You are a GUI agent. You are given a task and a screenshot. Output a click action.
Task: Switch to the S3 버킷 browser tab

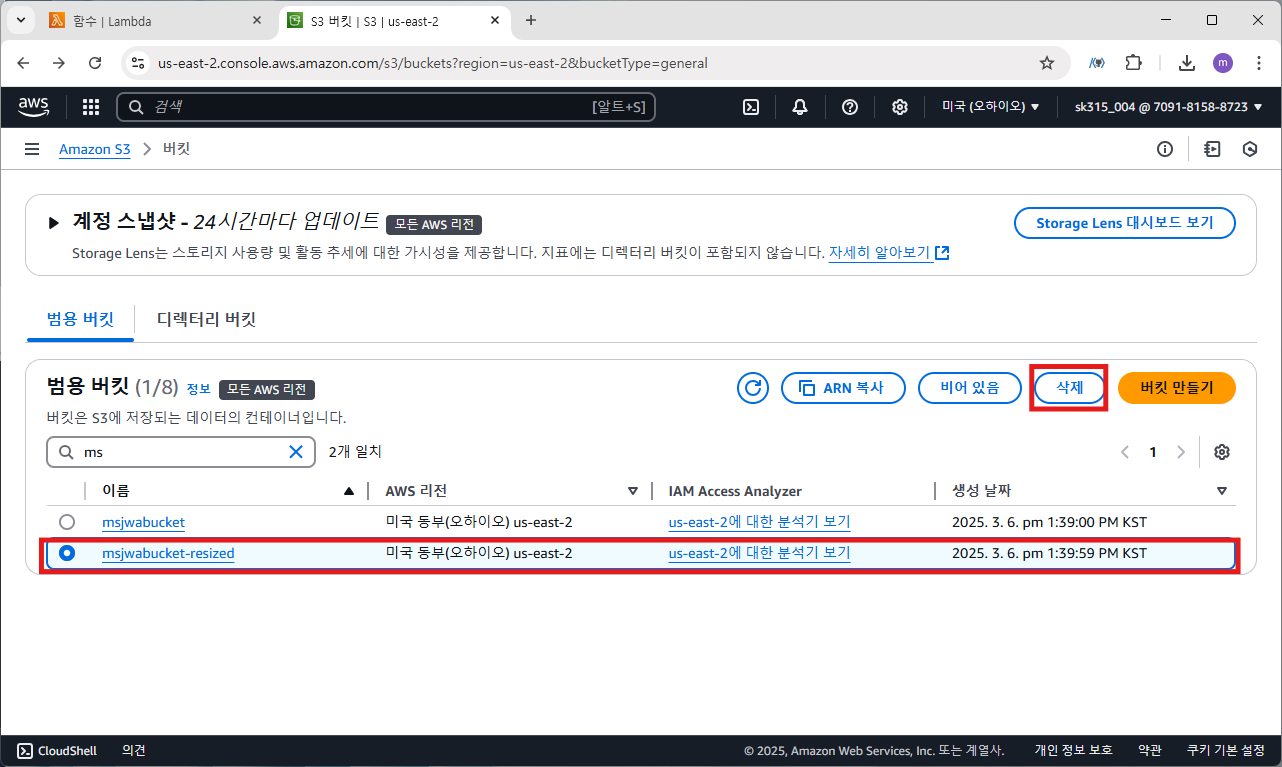tap(395, 20)
